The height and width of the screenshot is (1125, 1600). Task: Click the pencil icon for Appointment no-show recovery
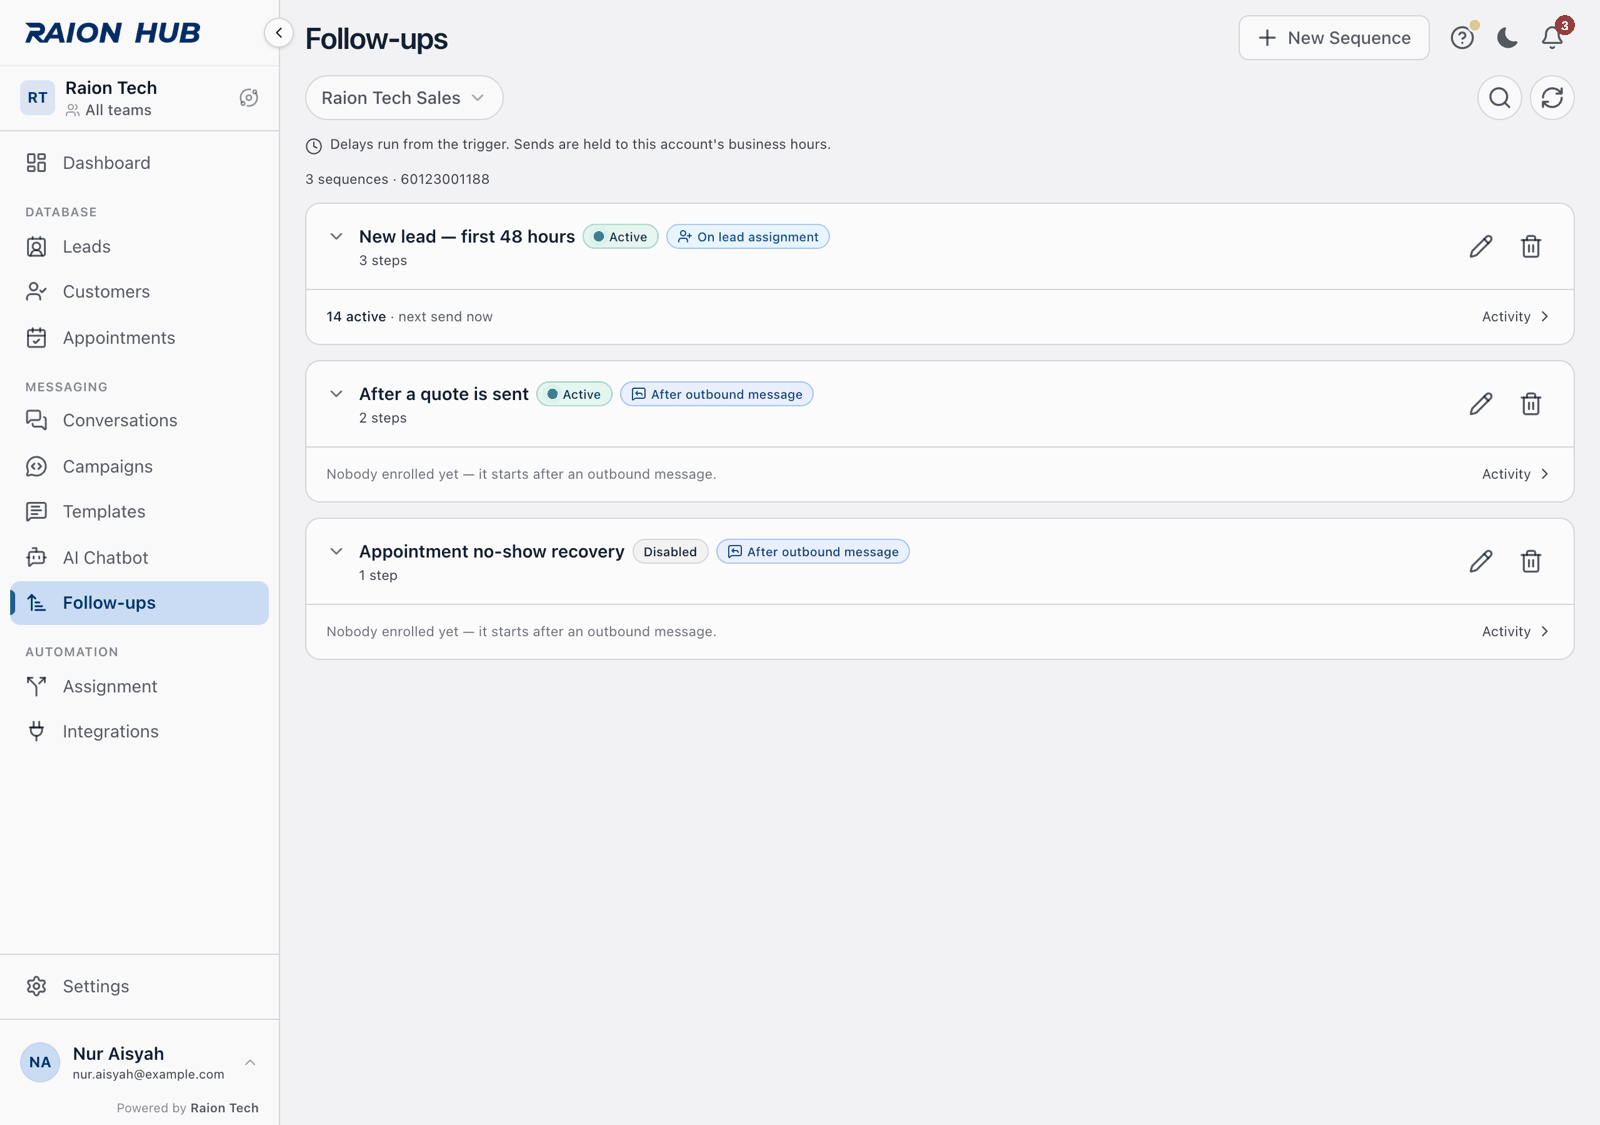(1481, 561)
